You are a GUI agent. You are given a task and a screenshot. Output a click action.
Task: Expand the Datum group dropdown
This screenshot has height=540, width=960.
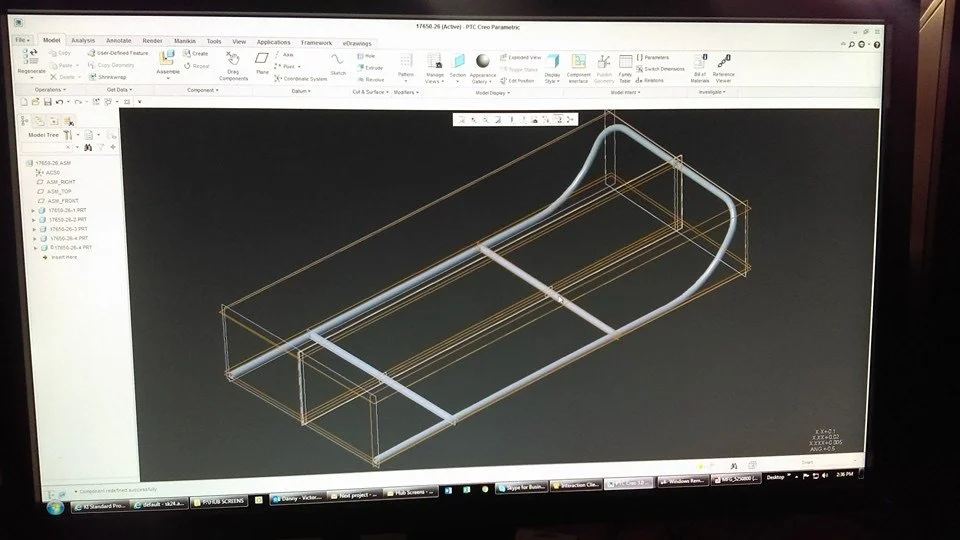tap(301, 91)
